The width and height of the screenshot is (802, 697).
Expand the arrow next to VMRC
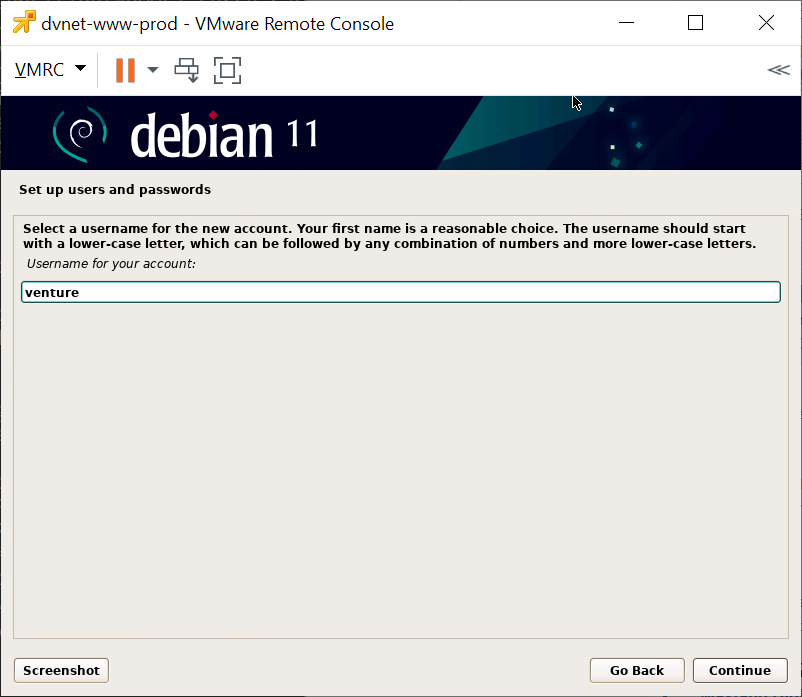click(80, 69)
